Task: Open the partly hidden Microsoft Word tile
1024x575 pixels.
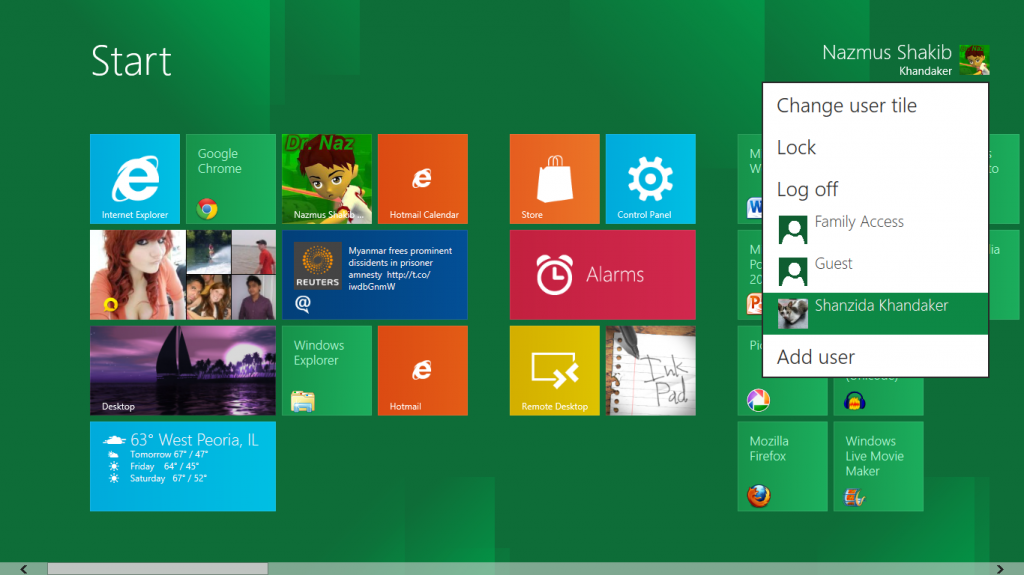Action: click(x=750, y=179)
